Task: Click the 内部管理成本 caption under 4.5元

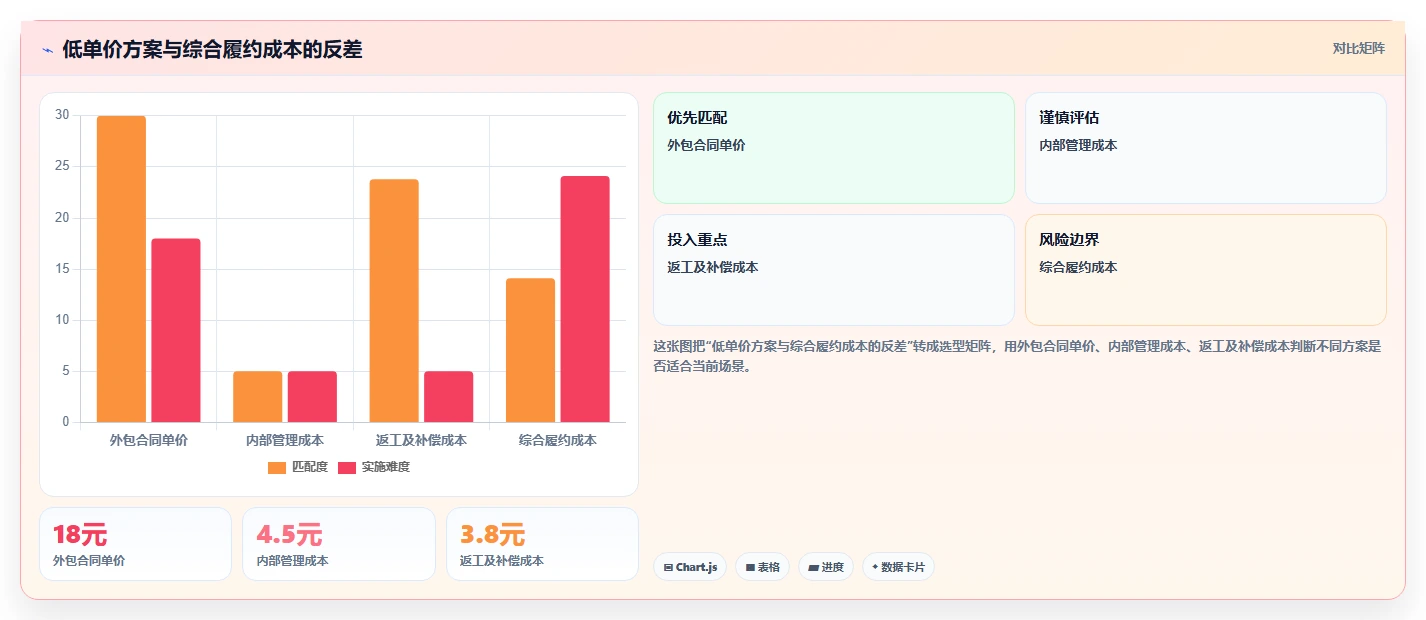Action: (x=293, y=561)
